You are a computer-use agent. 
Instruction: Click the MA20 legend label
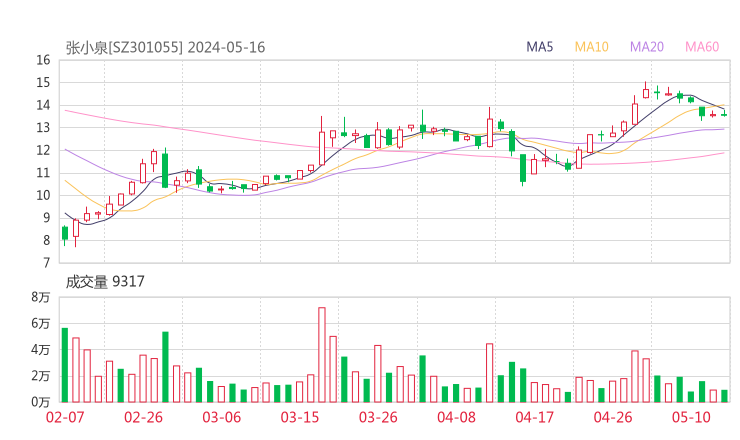coord(647,47)
